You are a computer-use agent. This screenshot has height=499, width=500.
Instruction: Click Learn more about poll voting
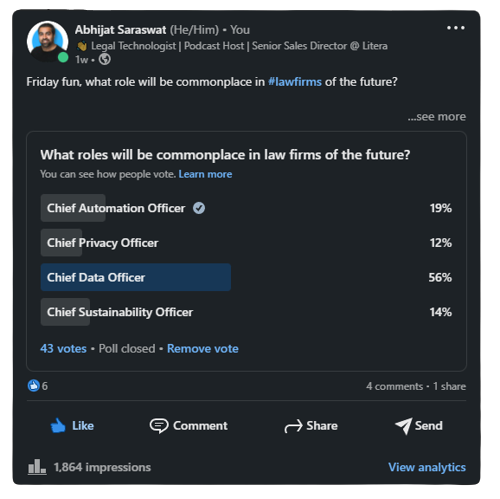(205, 174)
